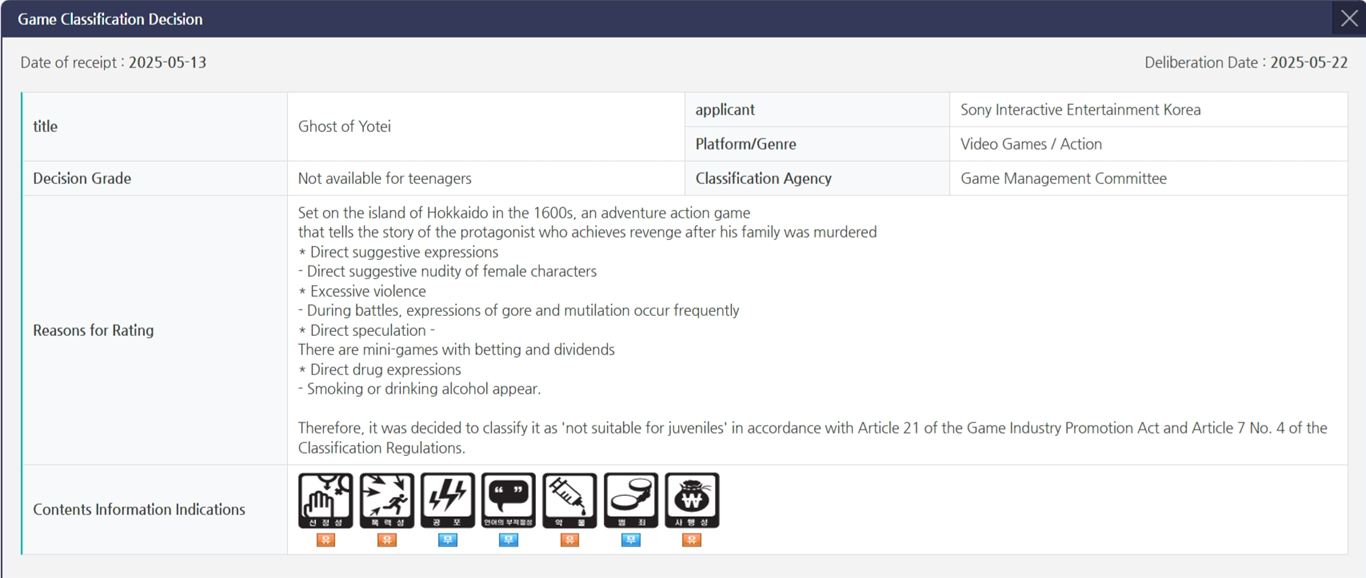This screenshot has height=578, width=1366.
Task: Click applicant Sony Interactive Entertainment Korea
Action: (x=1080, y=110)
